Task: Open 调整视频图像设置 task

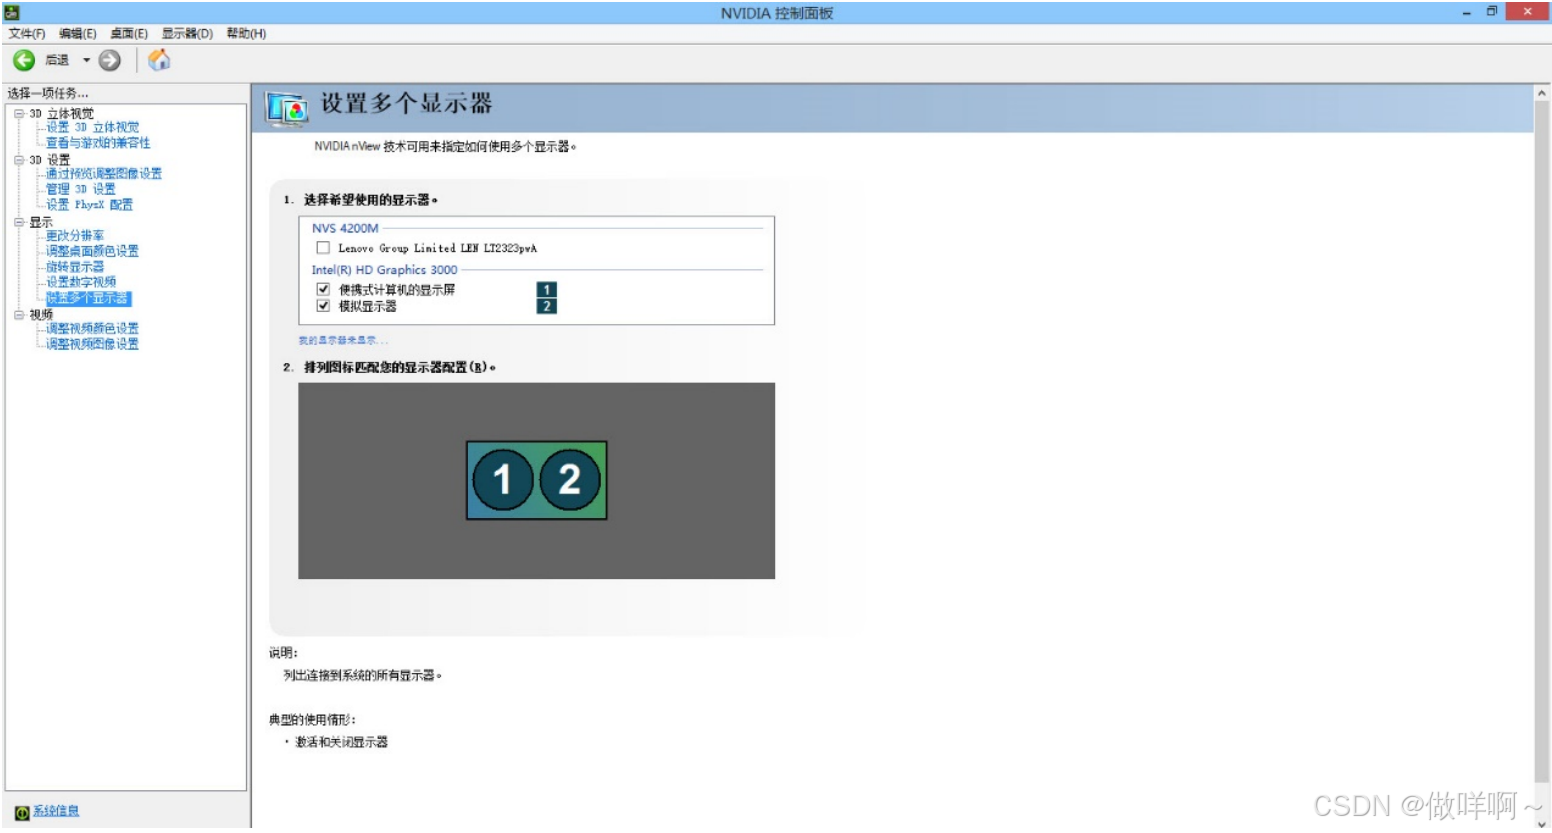Action: (x=92, y=344)
